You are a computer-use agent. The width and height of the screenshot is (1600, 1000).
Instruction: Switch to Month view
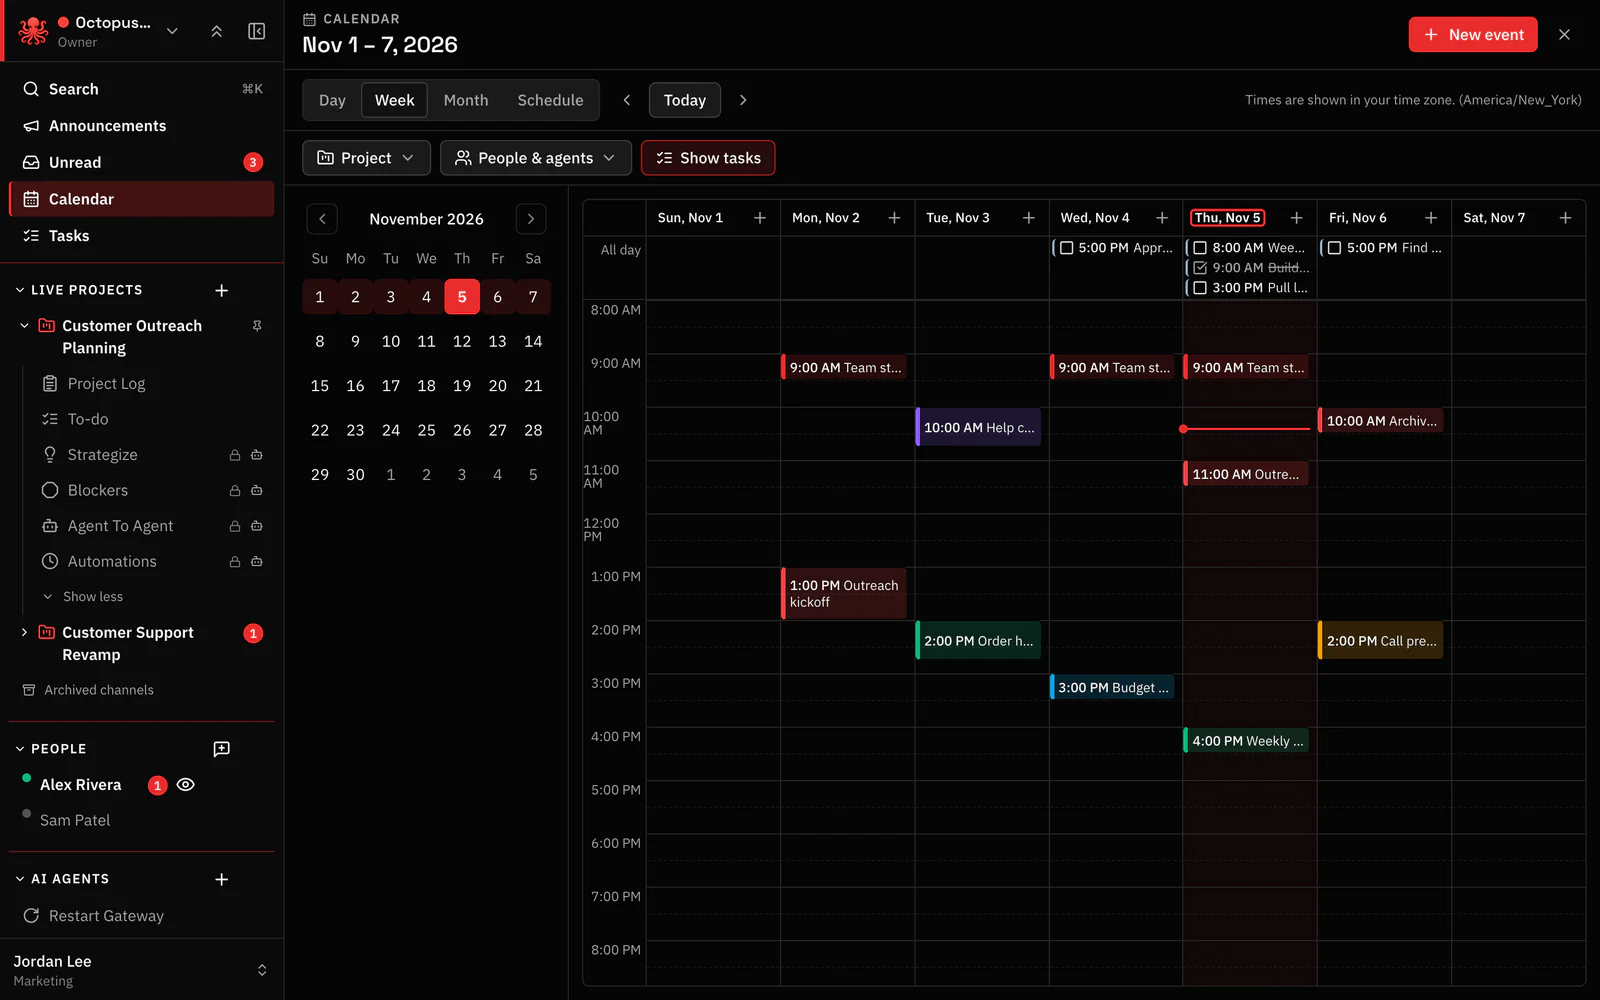coord(466,100)
